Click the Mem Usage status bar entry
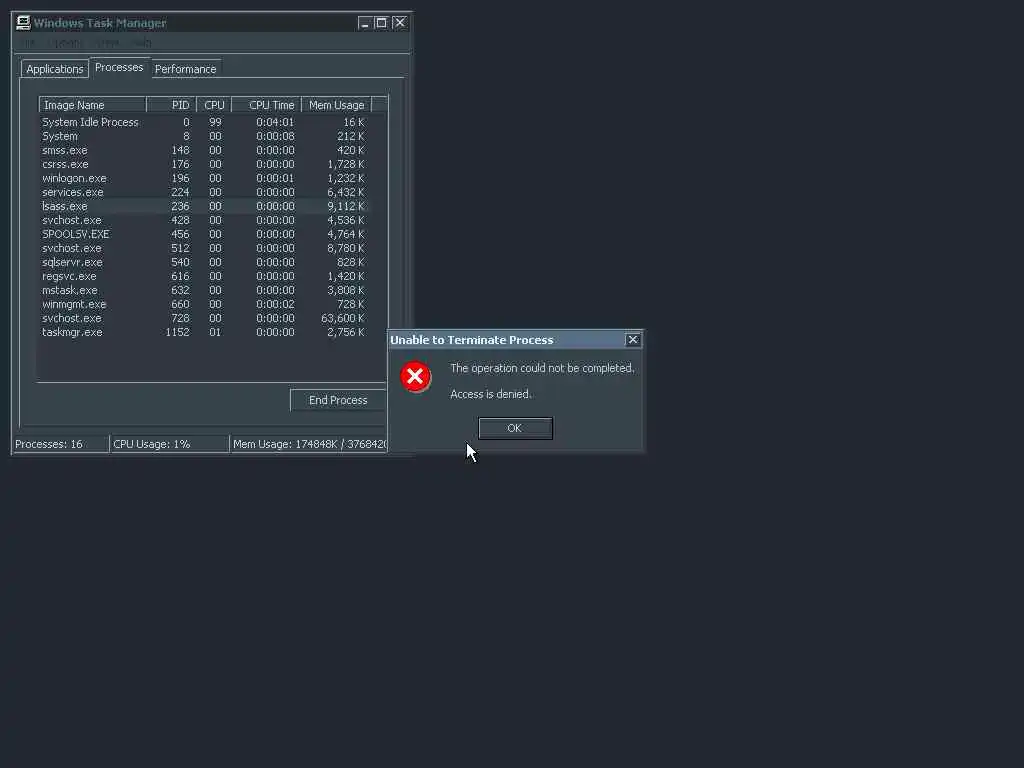Image resolution: width=1024 pixels, height=768 pixels. (309, 444)
